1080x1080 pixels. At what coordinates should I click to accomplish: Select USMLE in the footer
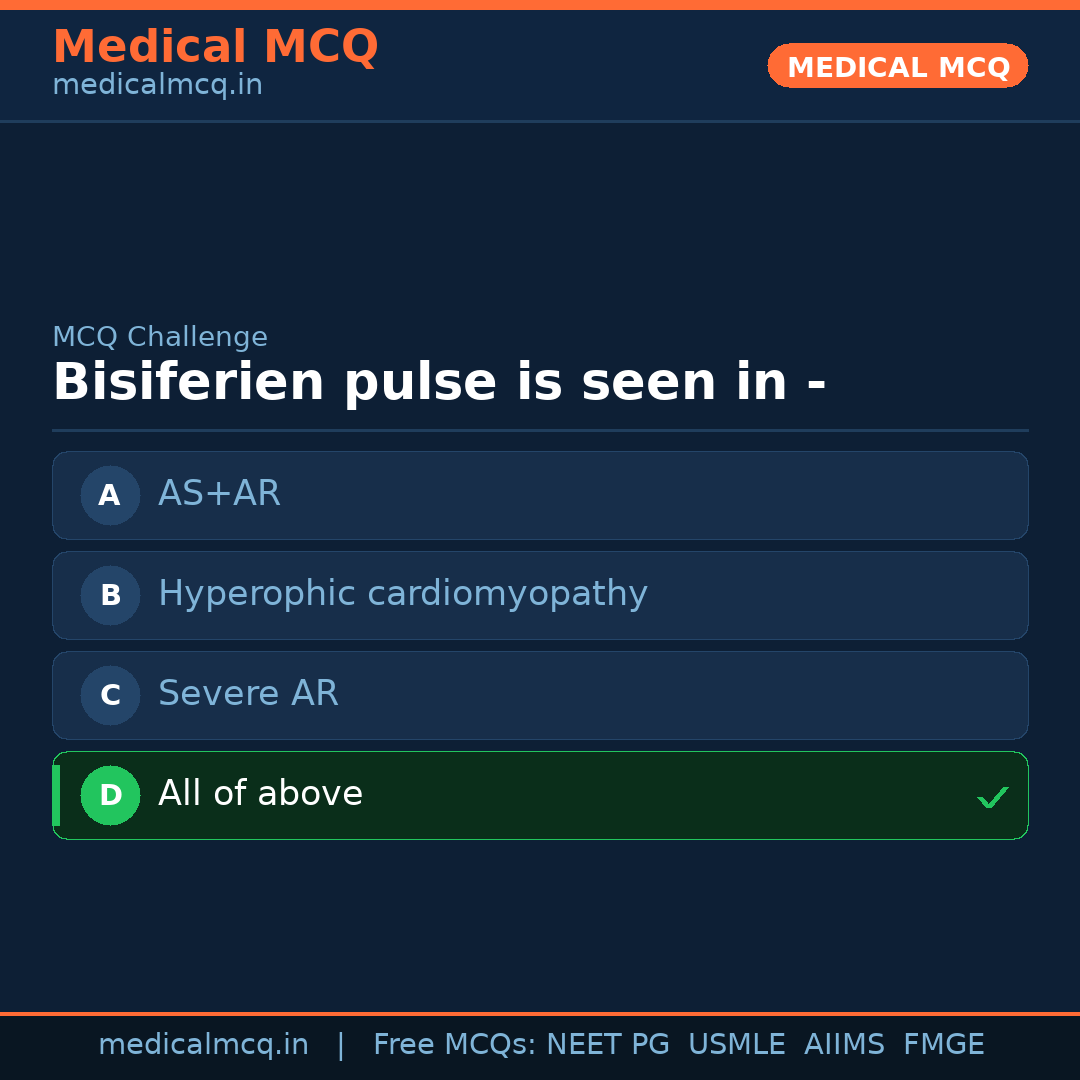pyautogui.click(x=736, y=1045)
